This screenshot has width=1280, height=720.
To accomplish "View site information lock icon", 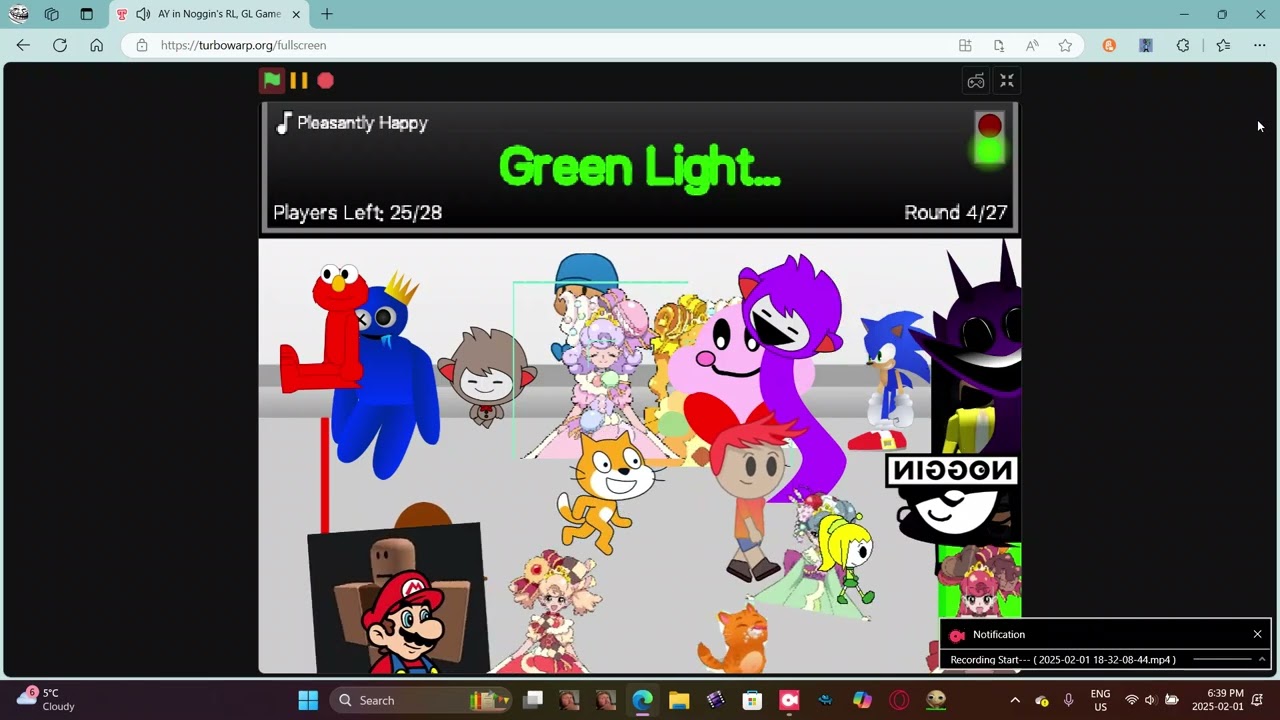I will [x=141, y=45].
